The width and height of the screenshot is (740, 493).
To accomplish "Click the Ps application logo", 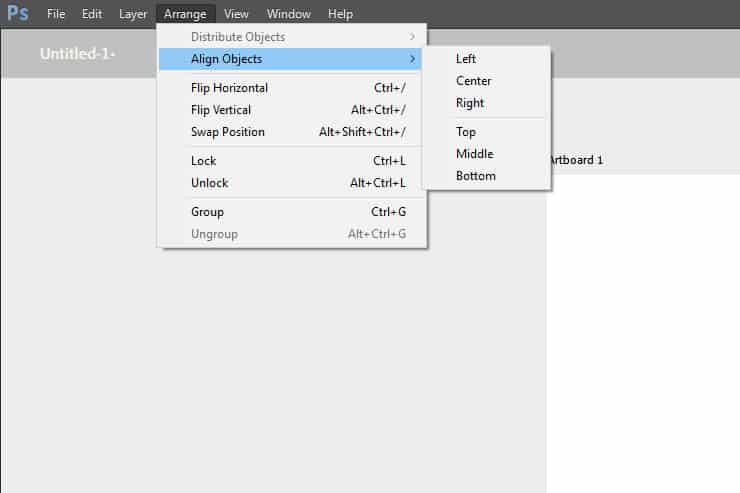I will pyautogui.click(x=18, y=13).
